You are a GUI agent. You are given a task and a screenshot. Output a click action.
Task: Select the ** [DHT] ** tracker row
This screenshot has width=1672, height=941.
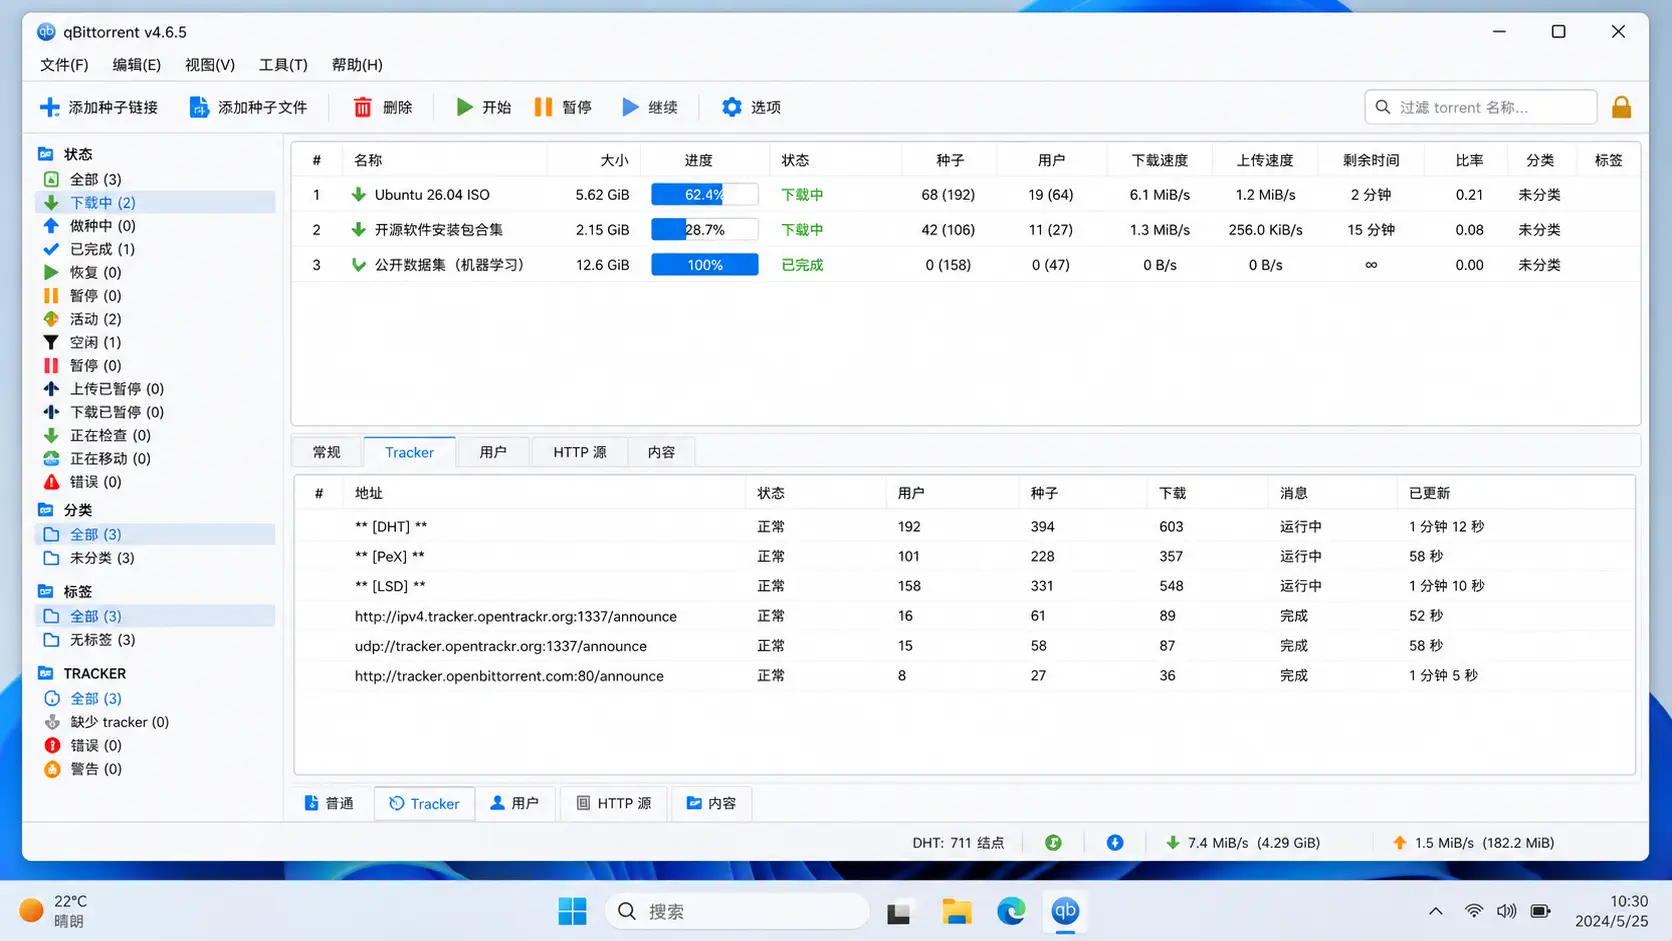[965, 526]
